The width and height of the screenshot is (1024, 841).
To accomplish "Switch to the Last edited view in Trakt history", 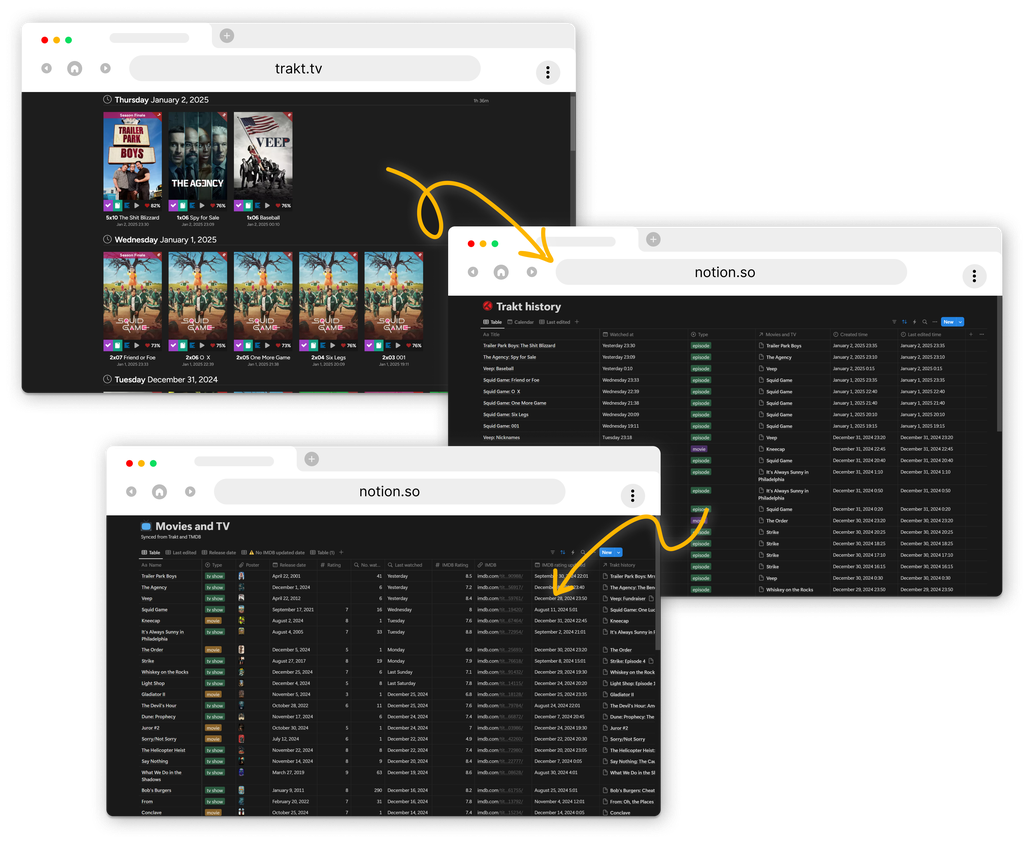I will pyautogui.click(x=554, y=322).
